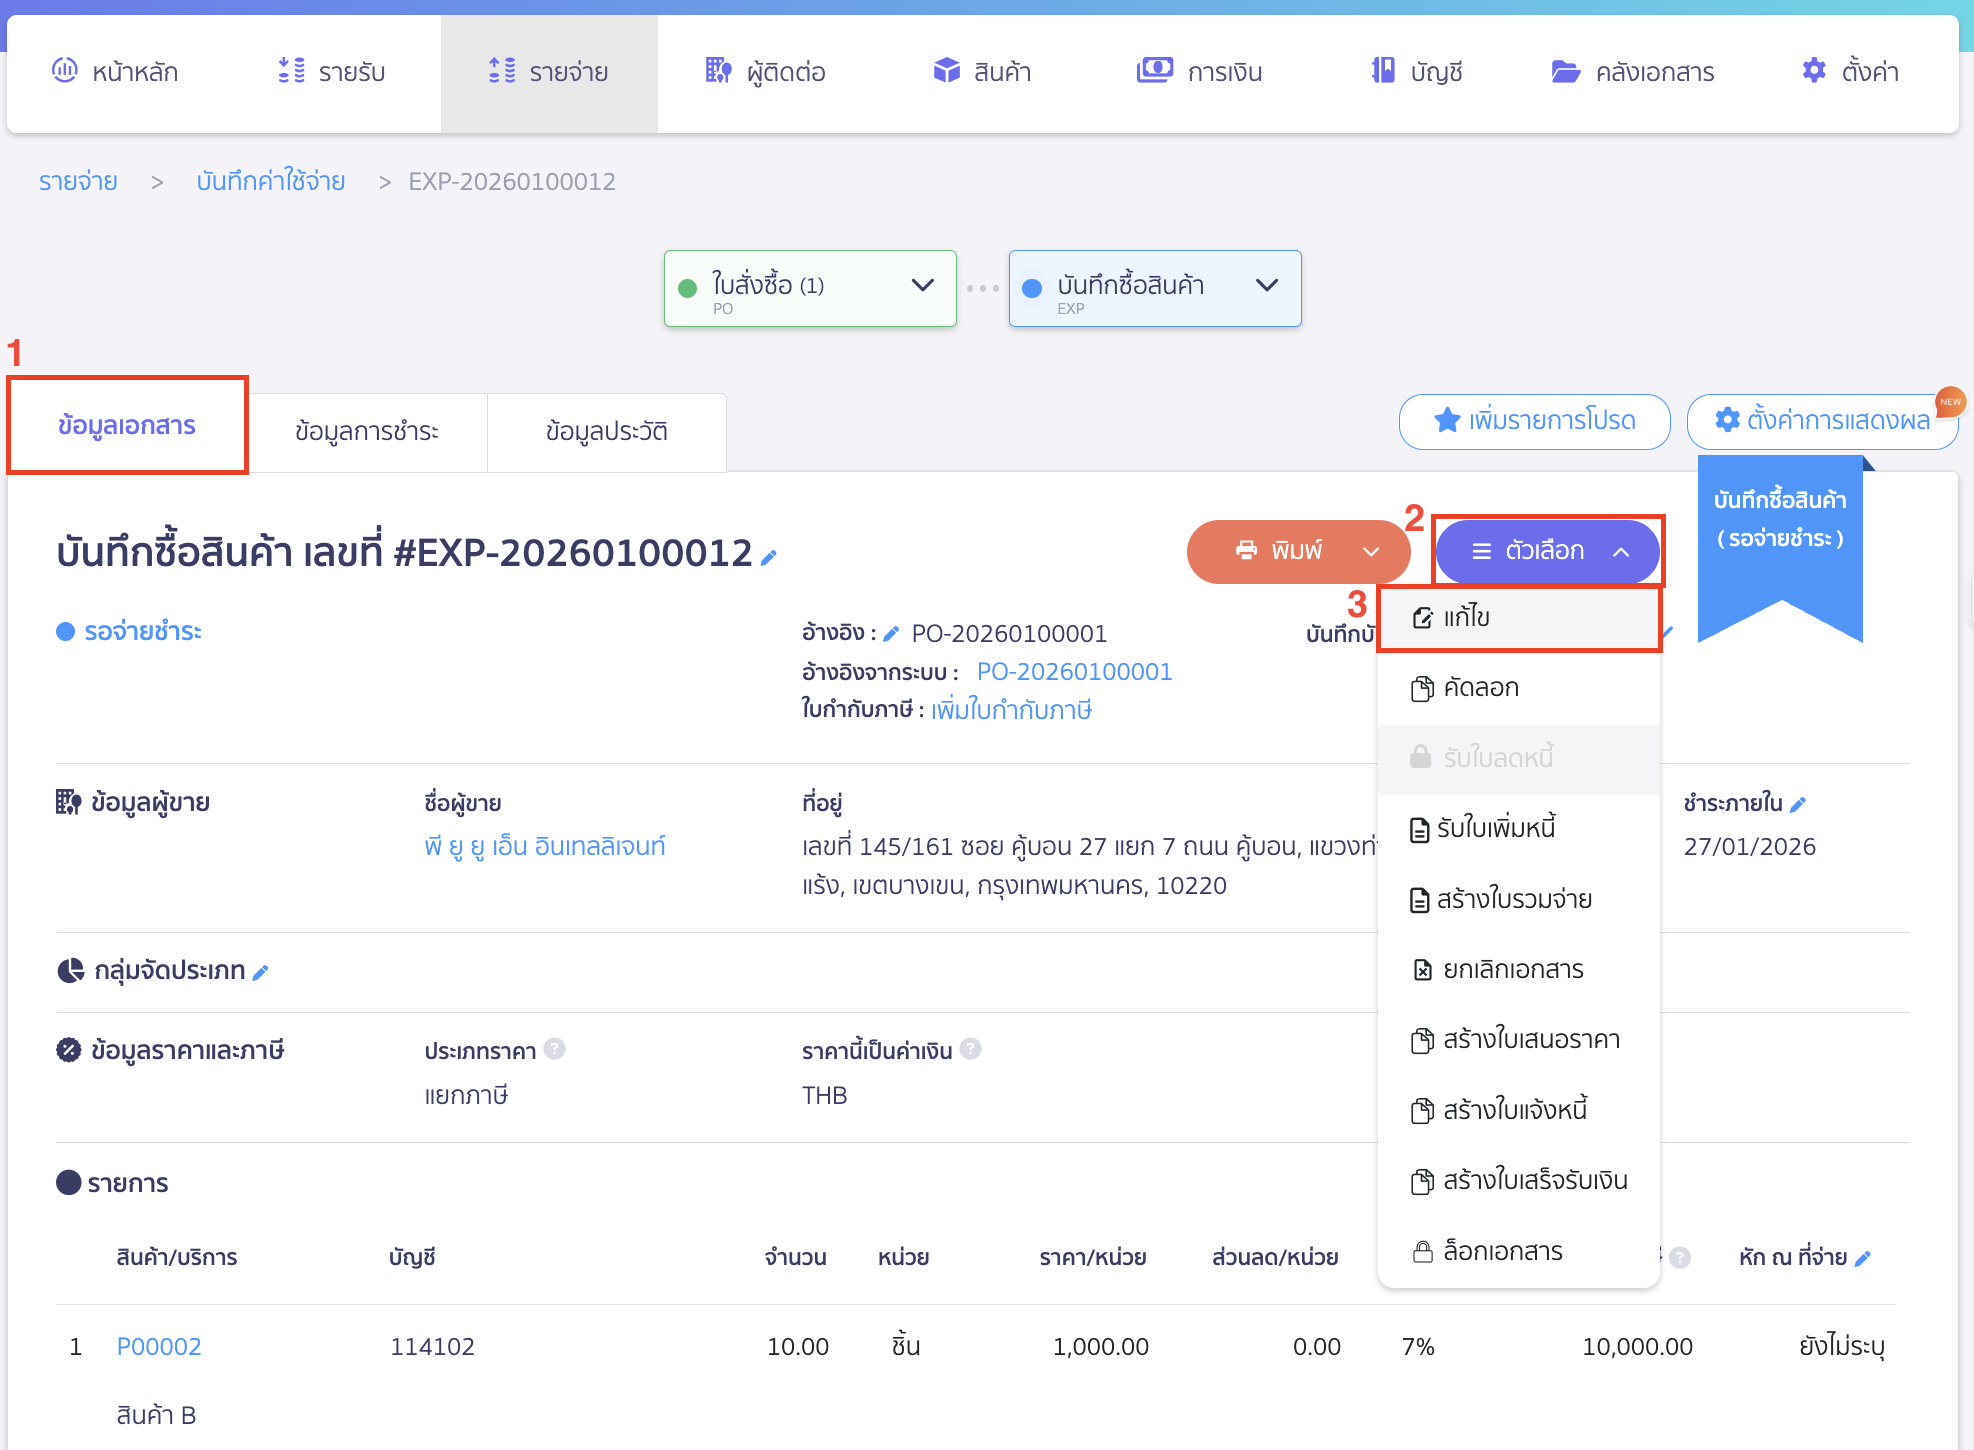Viewport: 1974px width, 1450px height.
Task: Click help icon beside ราคานี้เป็นค่าเงิน
Action: pyautogui.click(x=970, y=1049)
